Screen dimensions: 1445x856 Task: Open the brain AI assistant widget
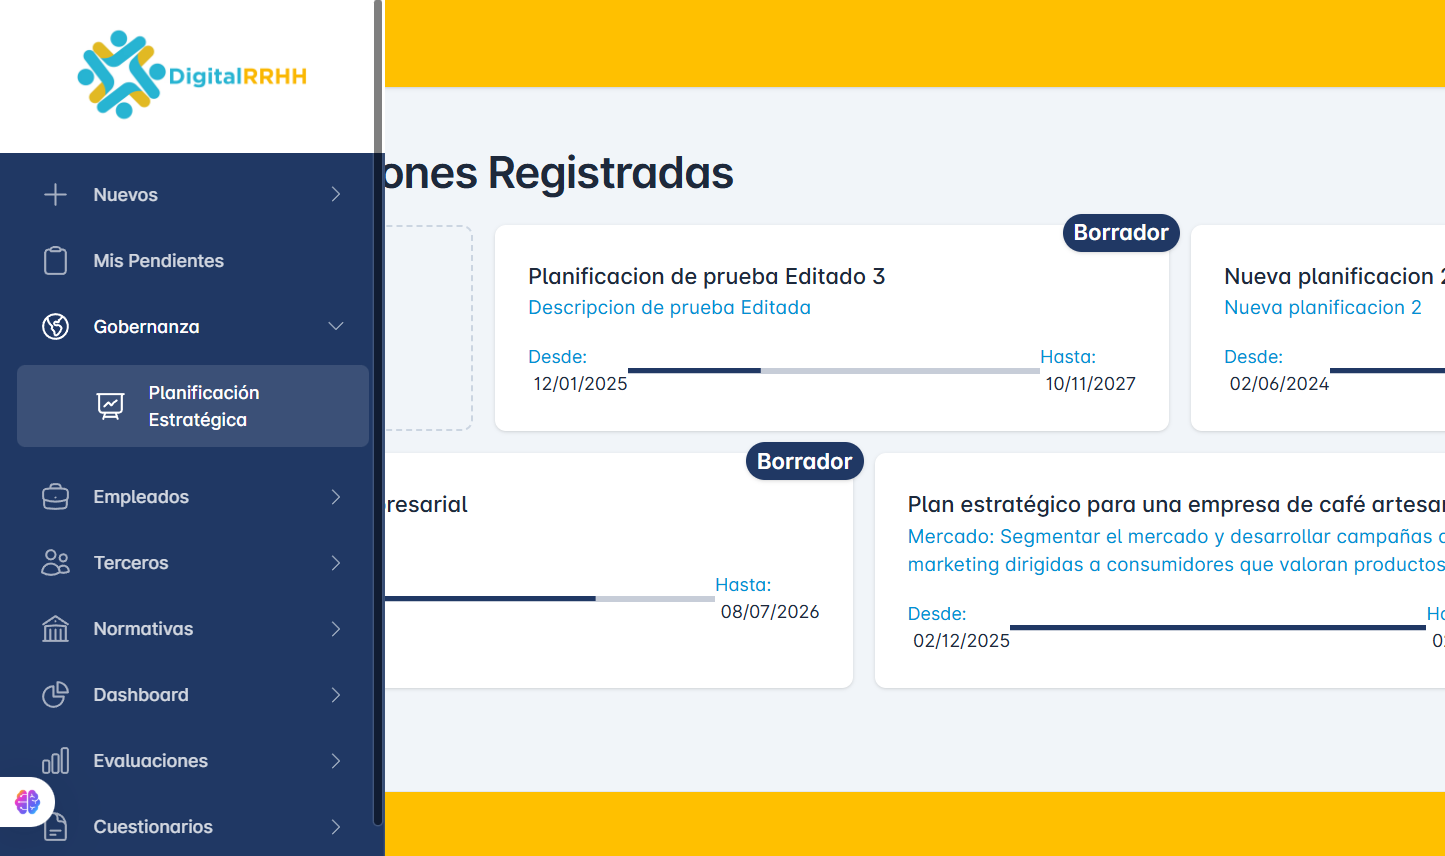(27, 802)
